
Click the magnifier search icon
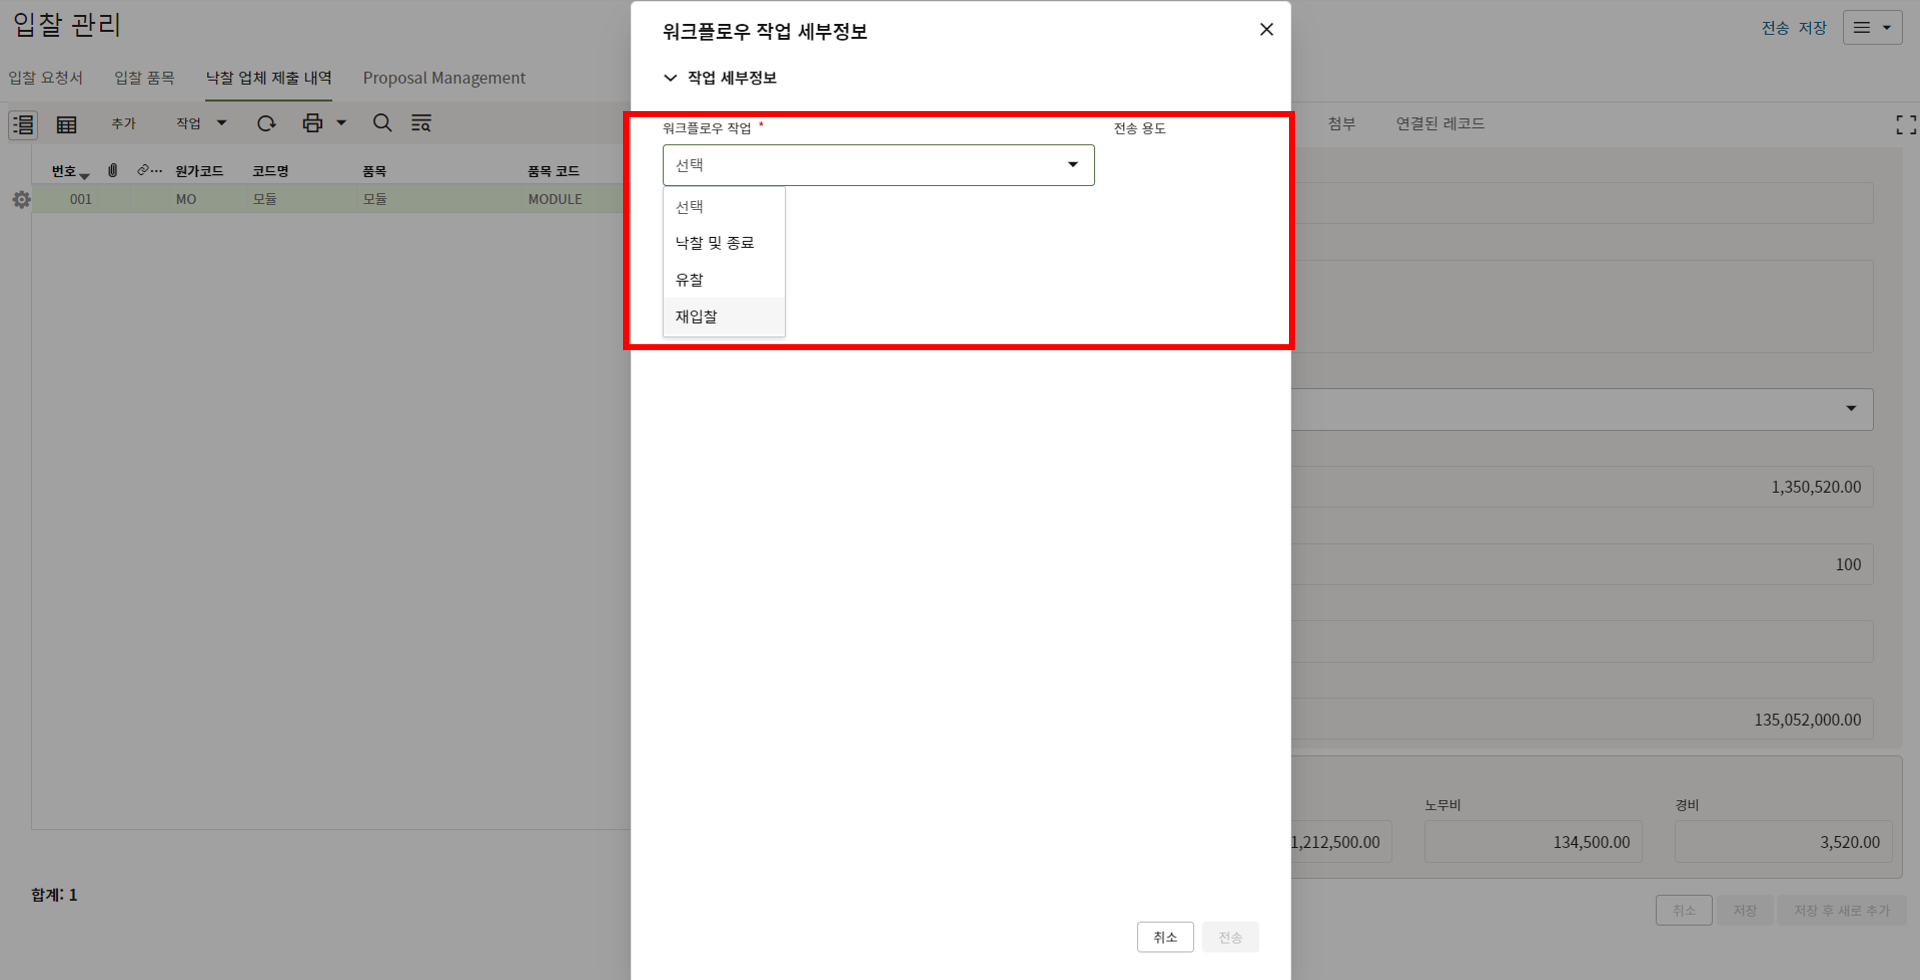382,123
